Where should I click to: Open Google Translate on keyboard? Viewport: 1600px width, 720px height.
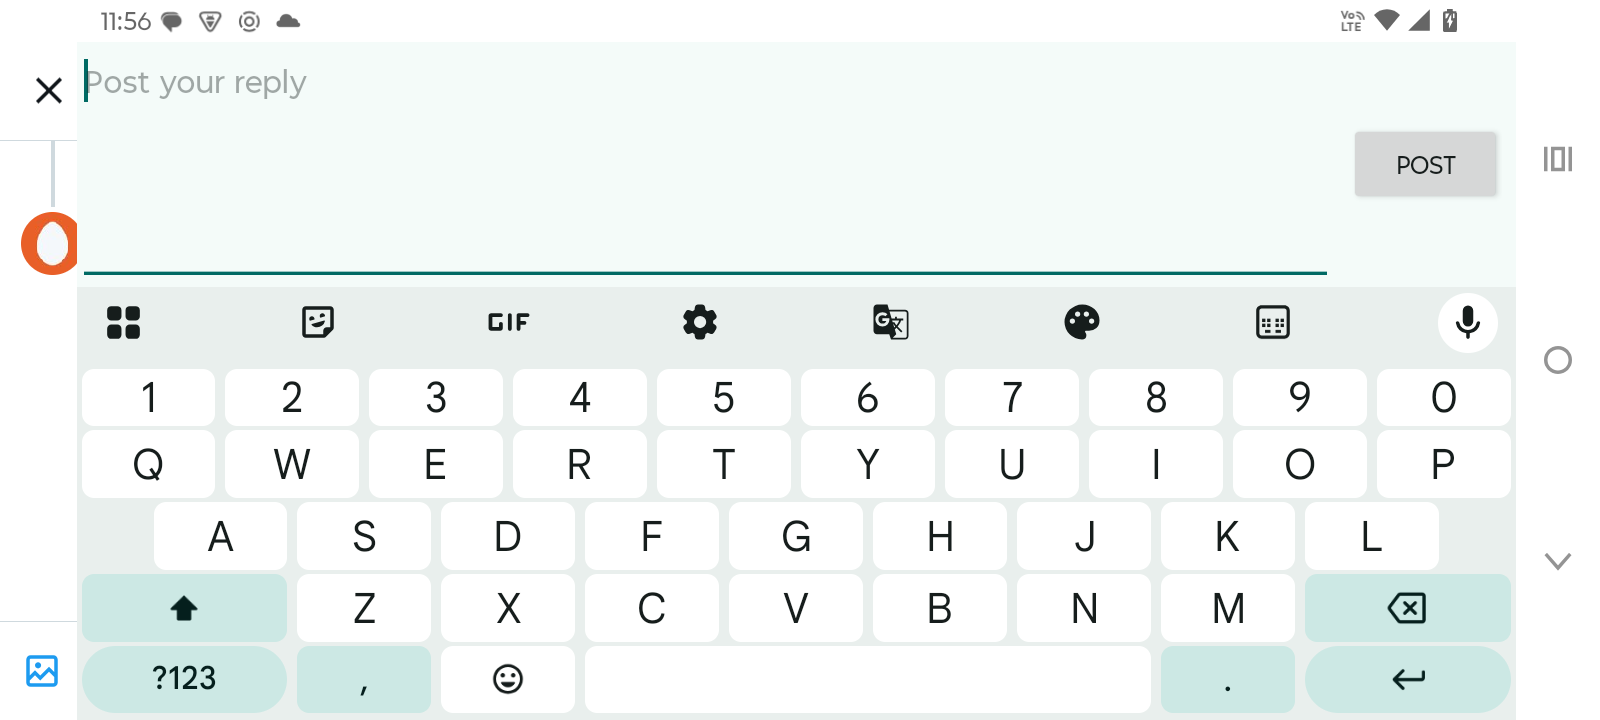tap(890, 322)
